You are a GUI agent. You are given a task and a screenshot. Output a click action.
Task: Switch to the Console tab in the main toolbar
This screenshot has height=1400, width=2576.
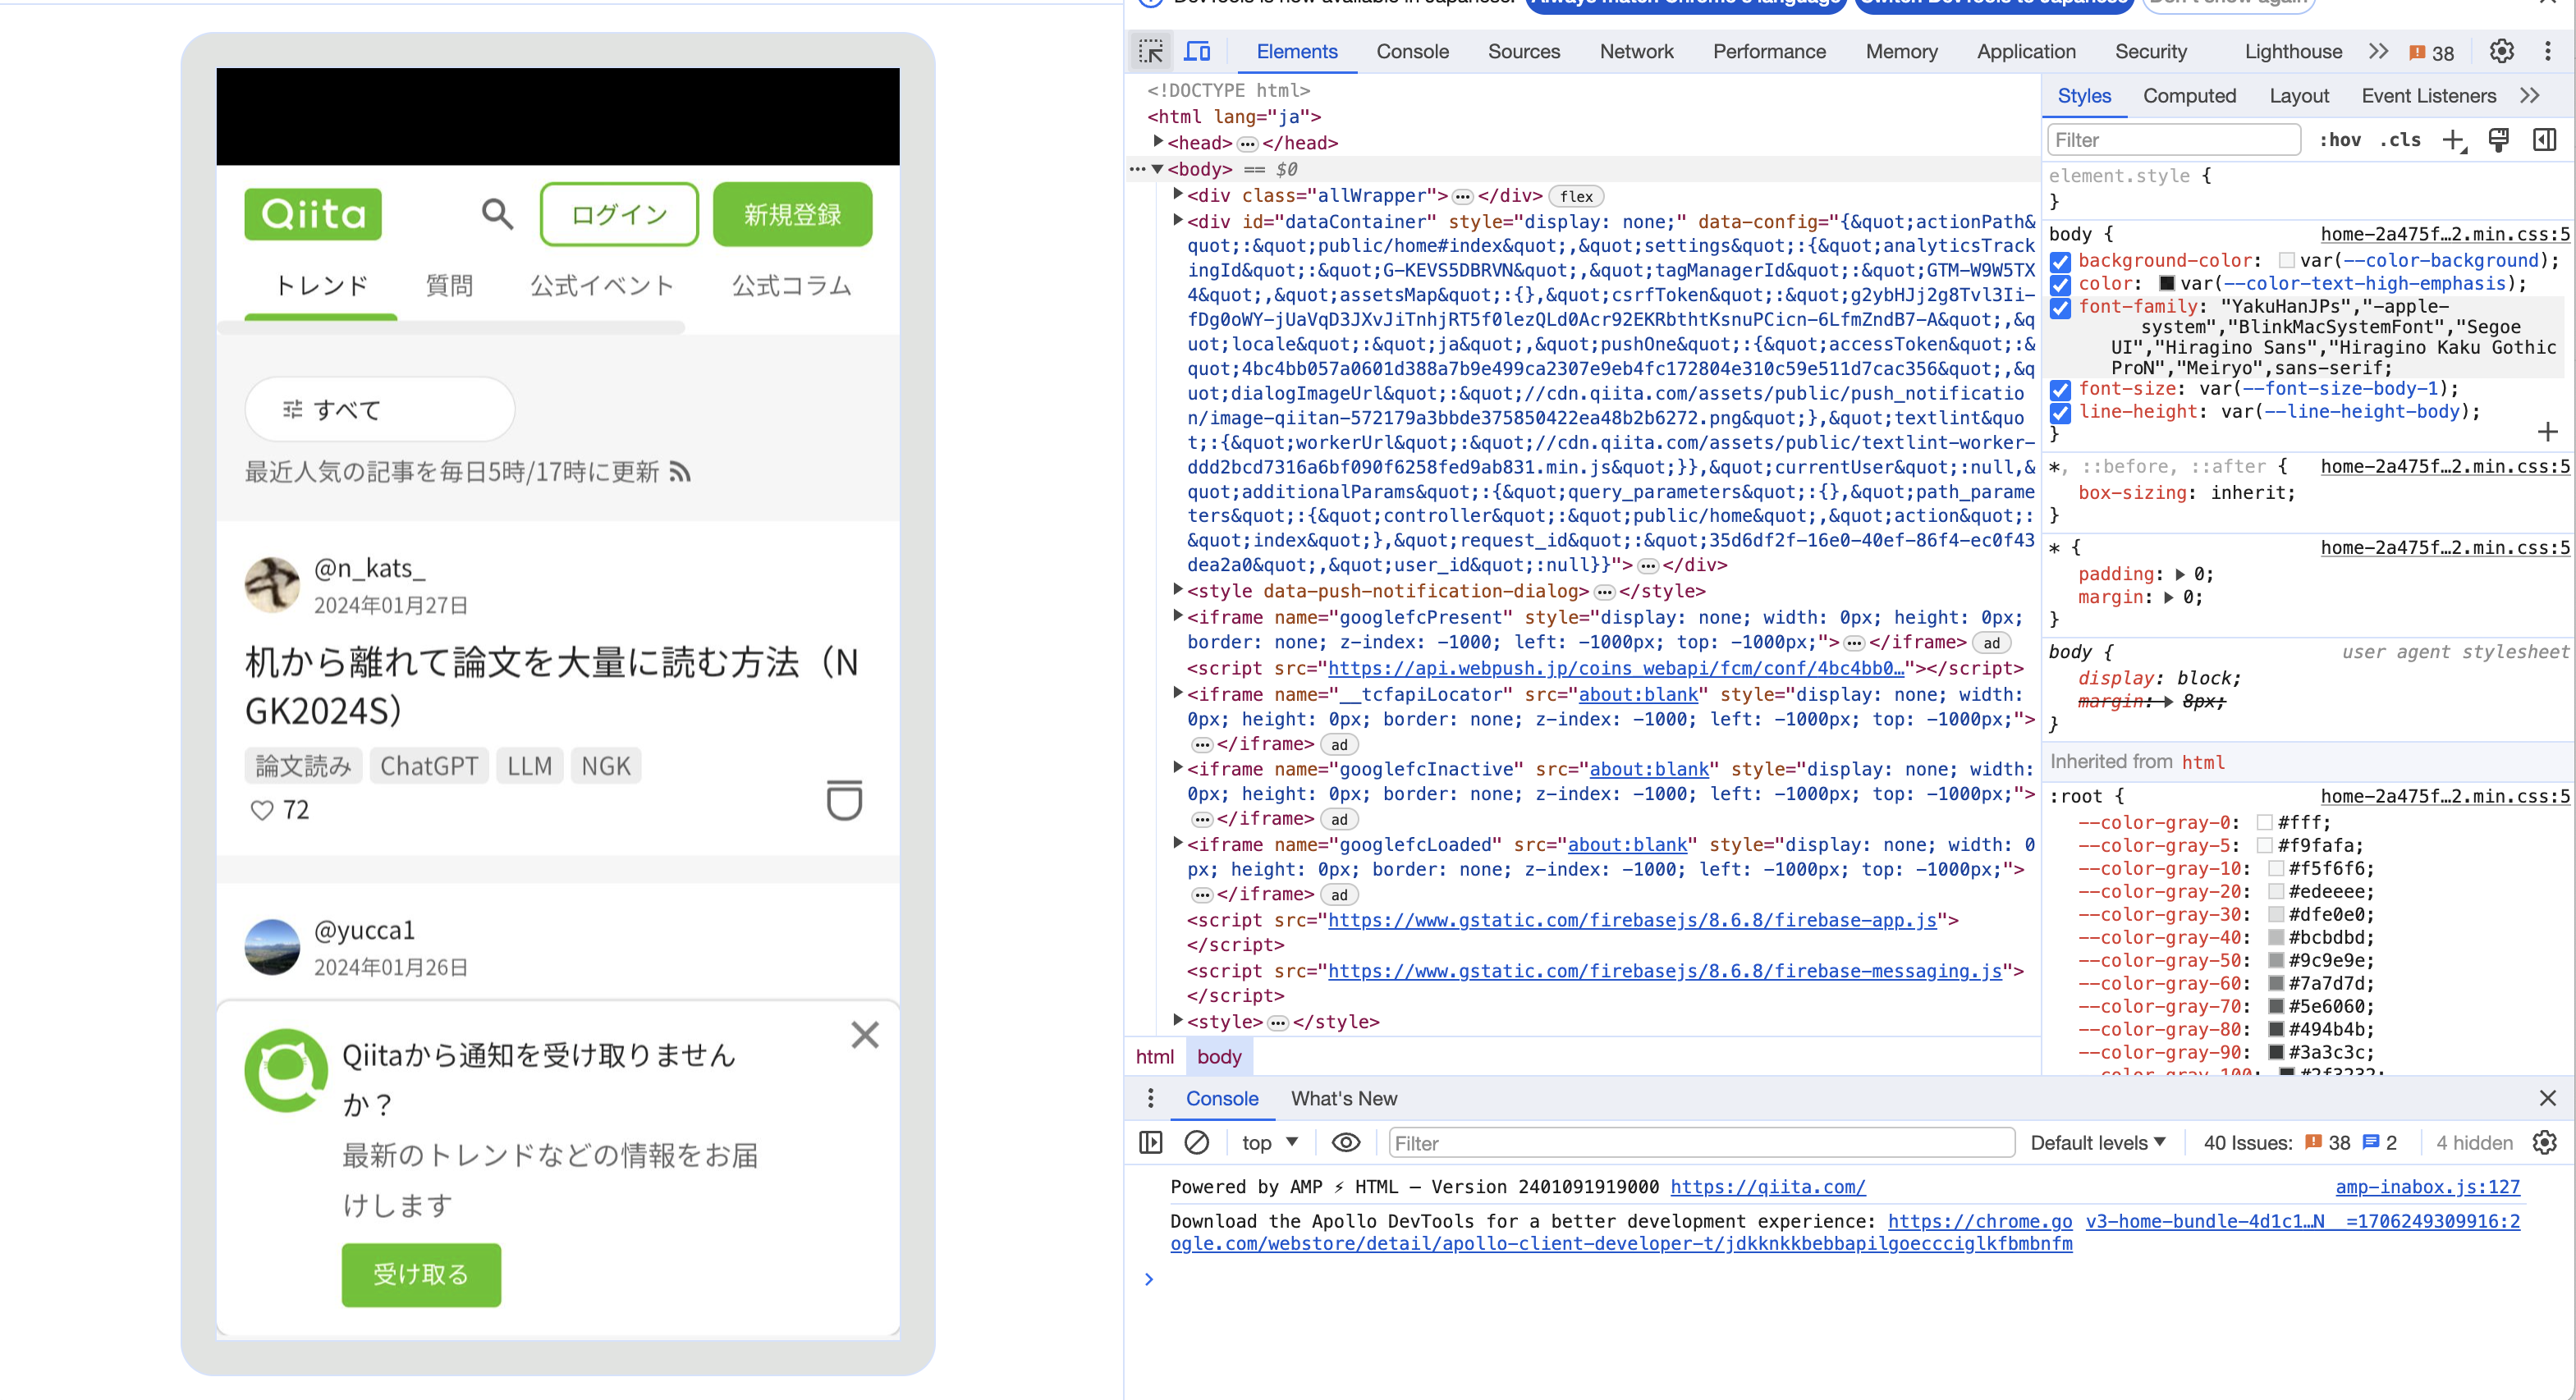[x=1412, y=51]
